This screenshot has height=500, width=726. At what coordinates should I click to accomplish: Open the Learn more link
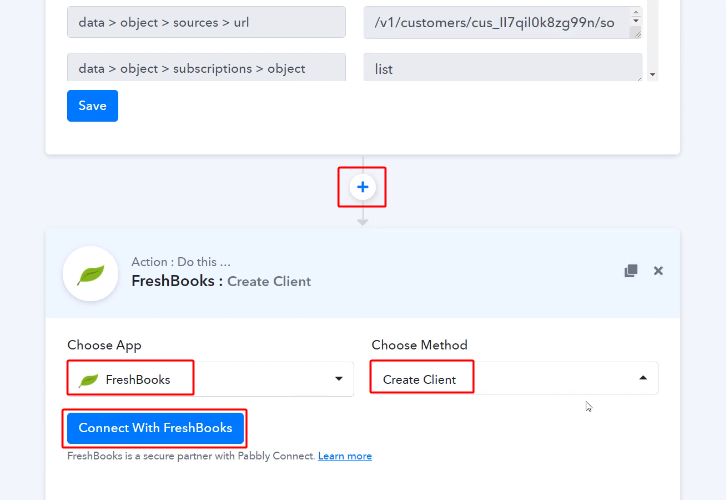(345, 456)
